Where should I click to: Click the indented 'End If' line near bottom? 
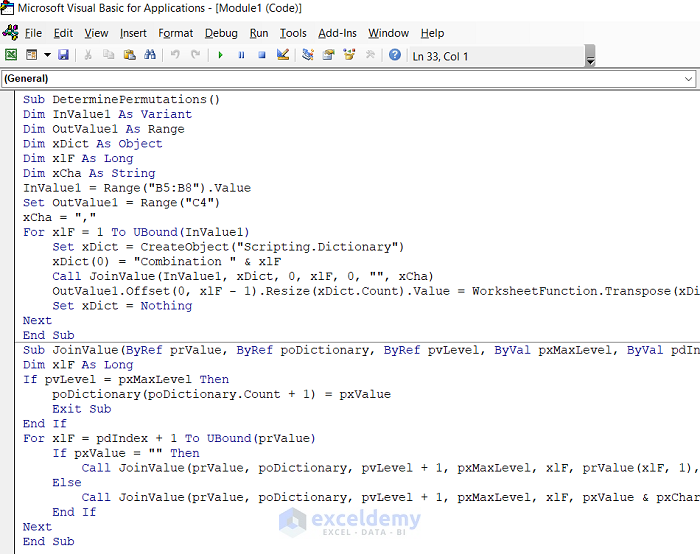click(x=74, y=512)
